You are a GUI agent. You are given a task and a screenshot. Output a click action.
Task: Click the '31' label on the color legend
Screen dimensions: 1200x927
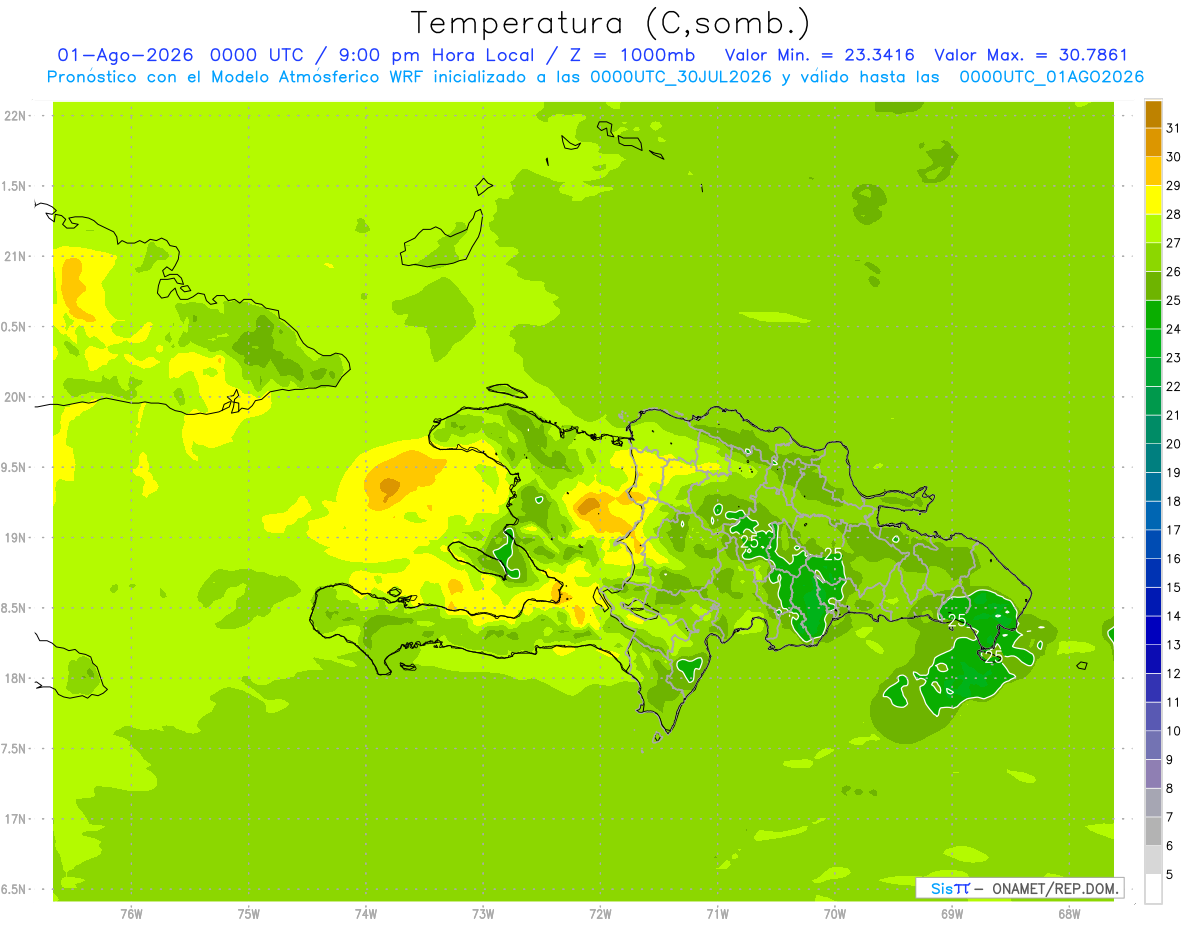click(1174, 128)
